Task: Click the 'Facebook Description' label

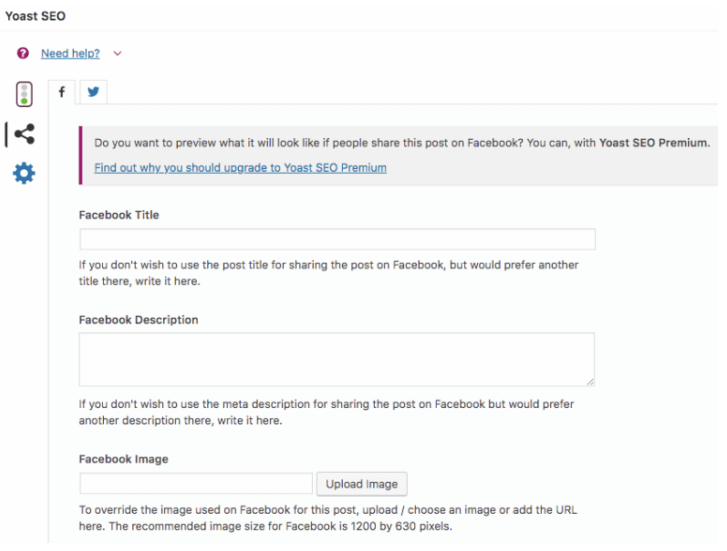Action: point(139,320)
